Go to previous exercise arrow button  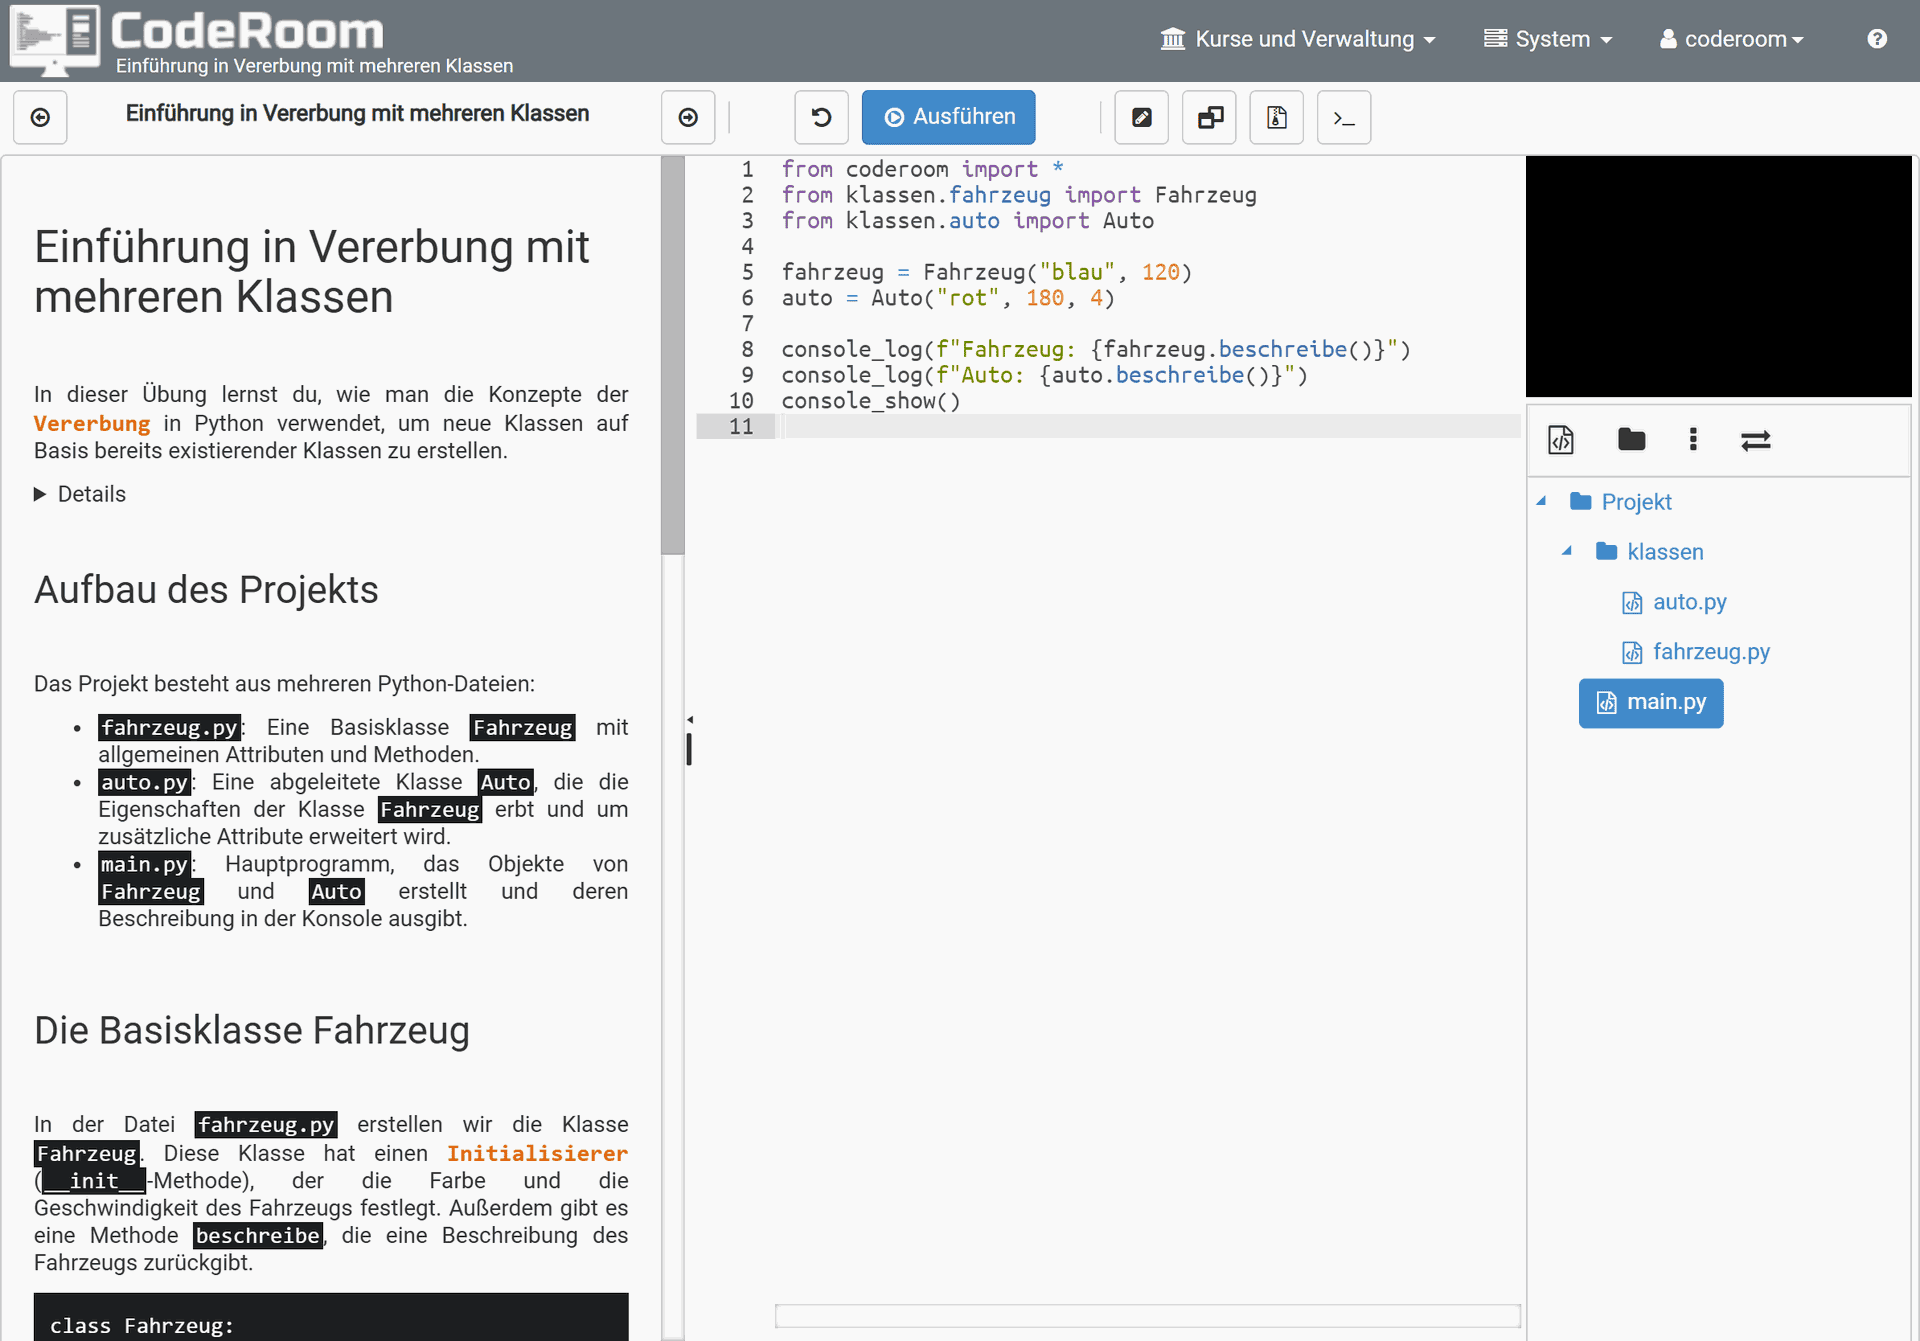click(x=40, y=117)
